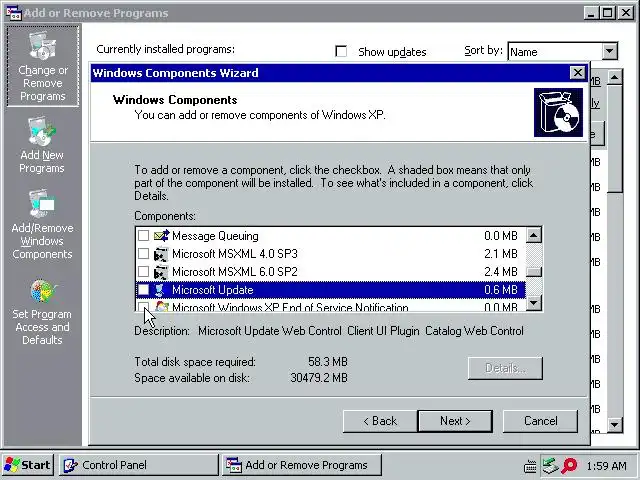
Task: Click the keyboard icon in system tray
Action: pyautogui.click(x=530, y=466)
